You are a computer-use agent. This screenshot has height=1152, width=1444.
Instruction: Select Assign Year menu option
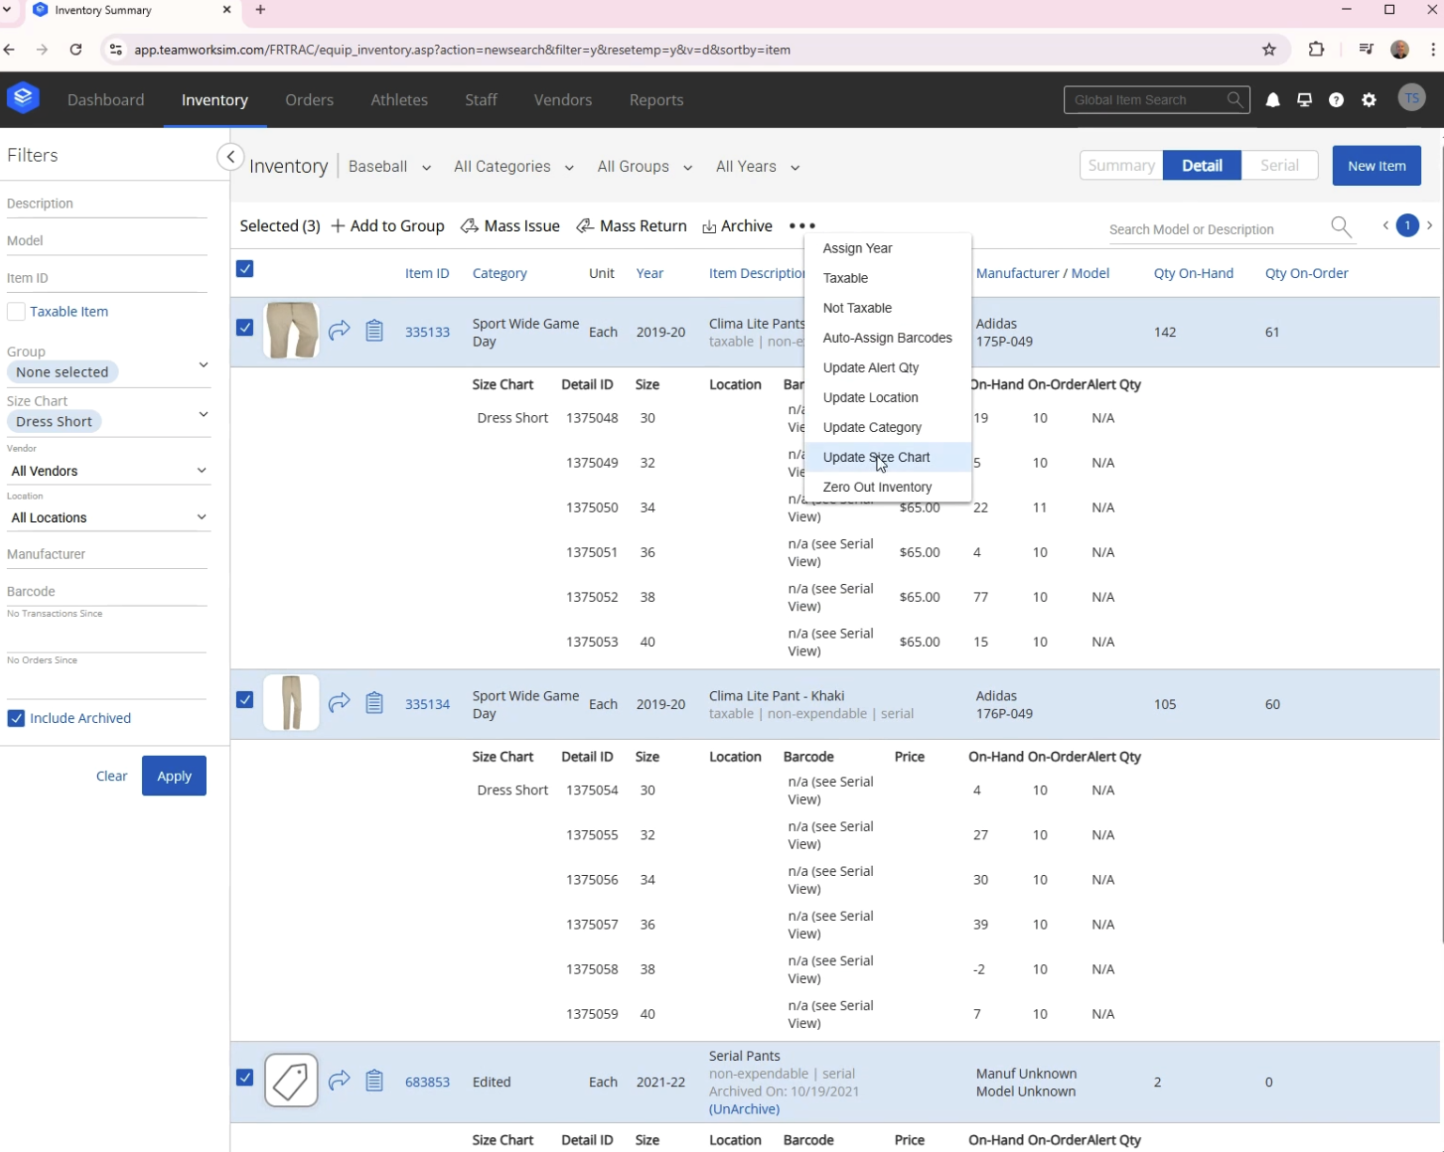887,248
